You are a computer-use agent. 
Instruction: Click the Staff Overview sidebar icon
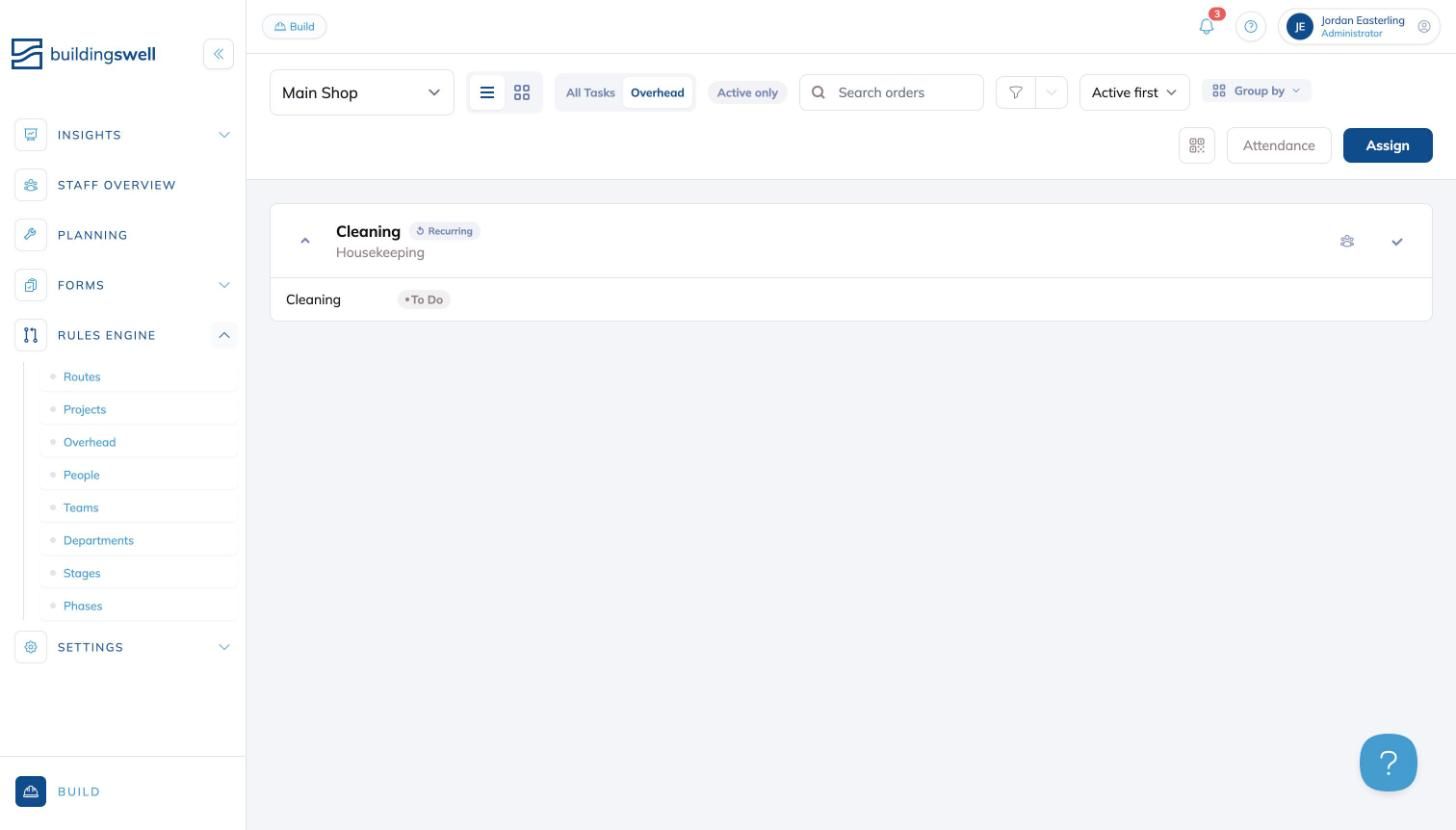31,185
